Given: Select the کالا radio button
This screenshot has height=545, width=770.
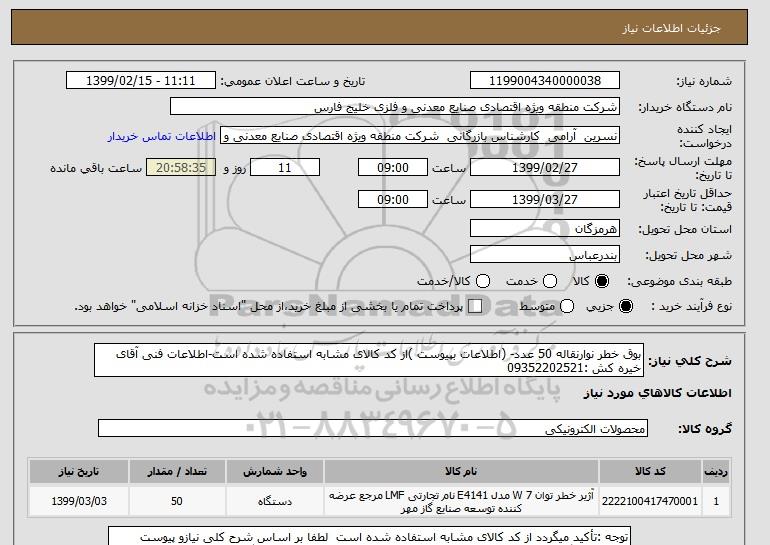Looking at the screenshot, I should (602, 281).
